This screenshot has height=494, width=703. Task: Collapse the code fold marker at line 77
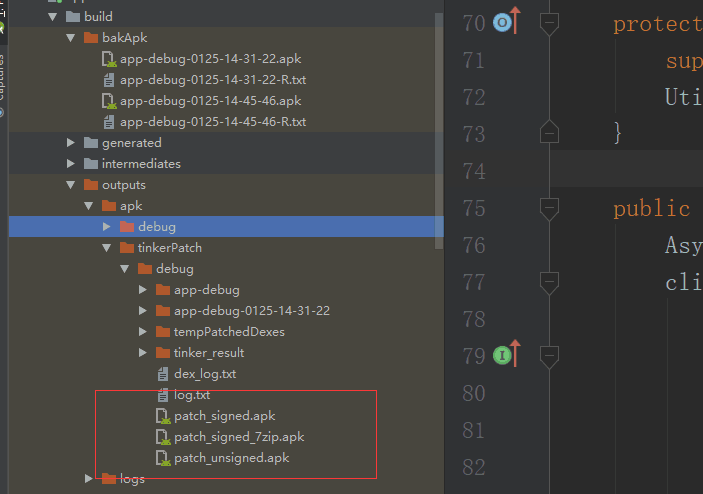549,283
